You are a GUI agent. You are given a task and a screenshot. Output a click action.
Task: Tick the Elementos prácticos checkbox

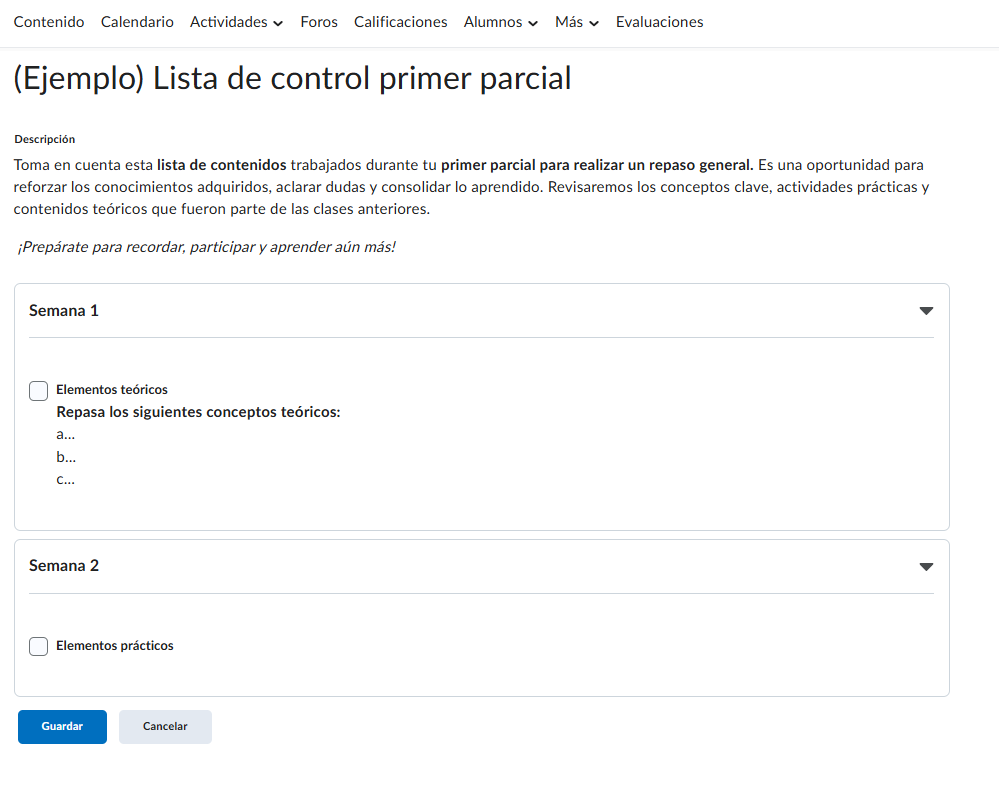[x=39, y=646]
